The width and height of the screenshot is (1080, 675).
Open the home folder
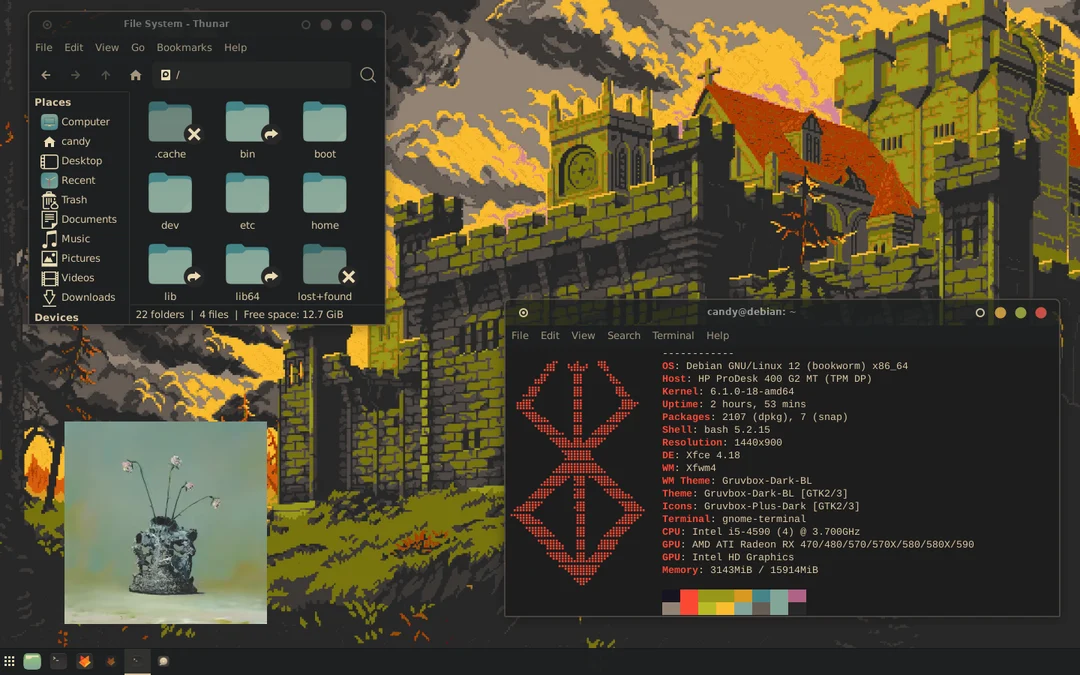(x=323, y=196)
